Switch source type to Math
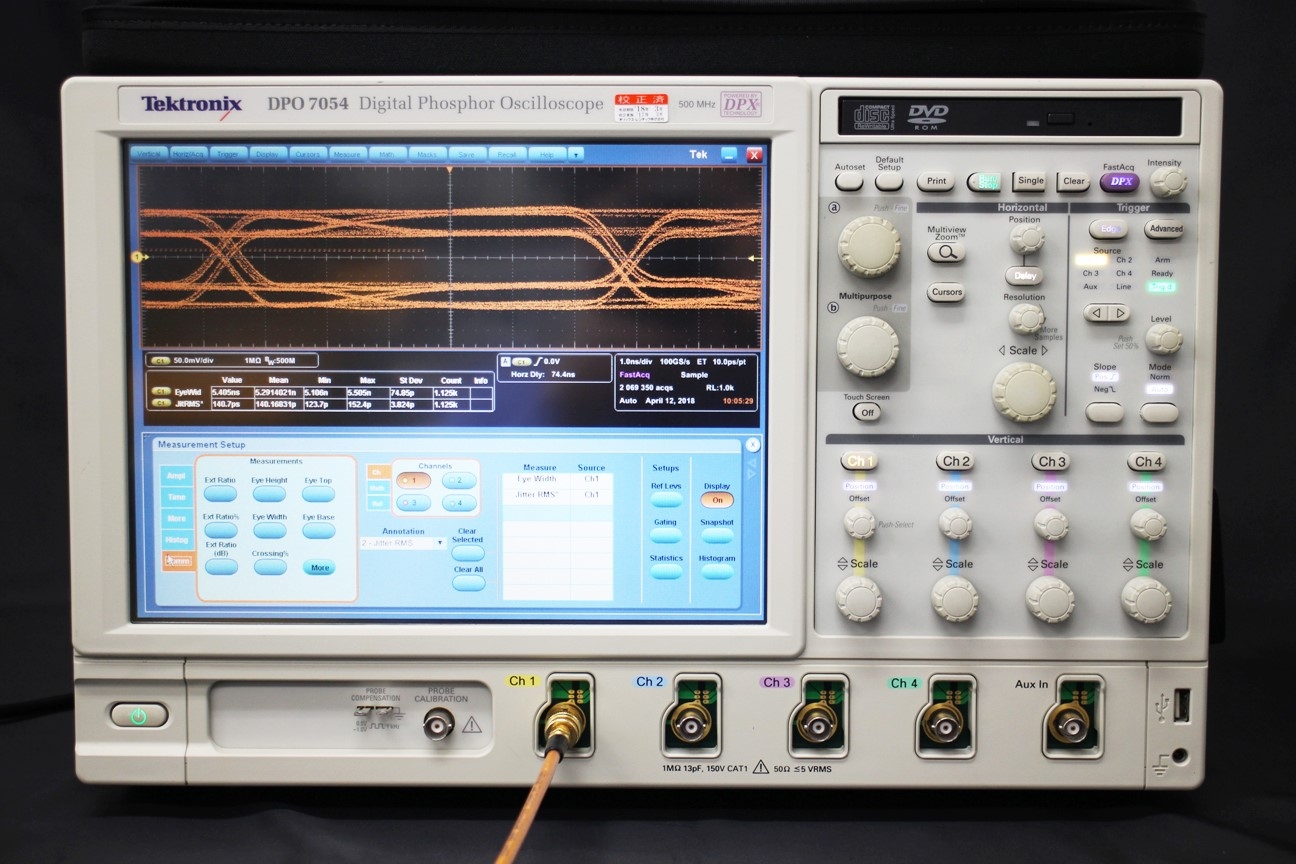 pos(379,488)
